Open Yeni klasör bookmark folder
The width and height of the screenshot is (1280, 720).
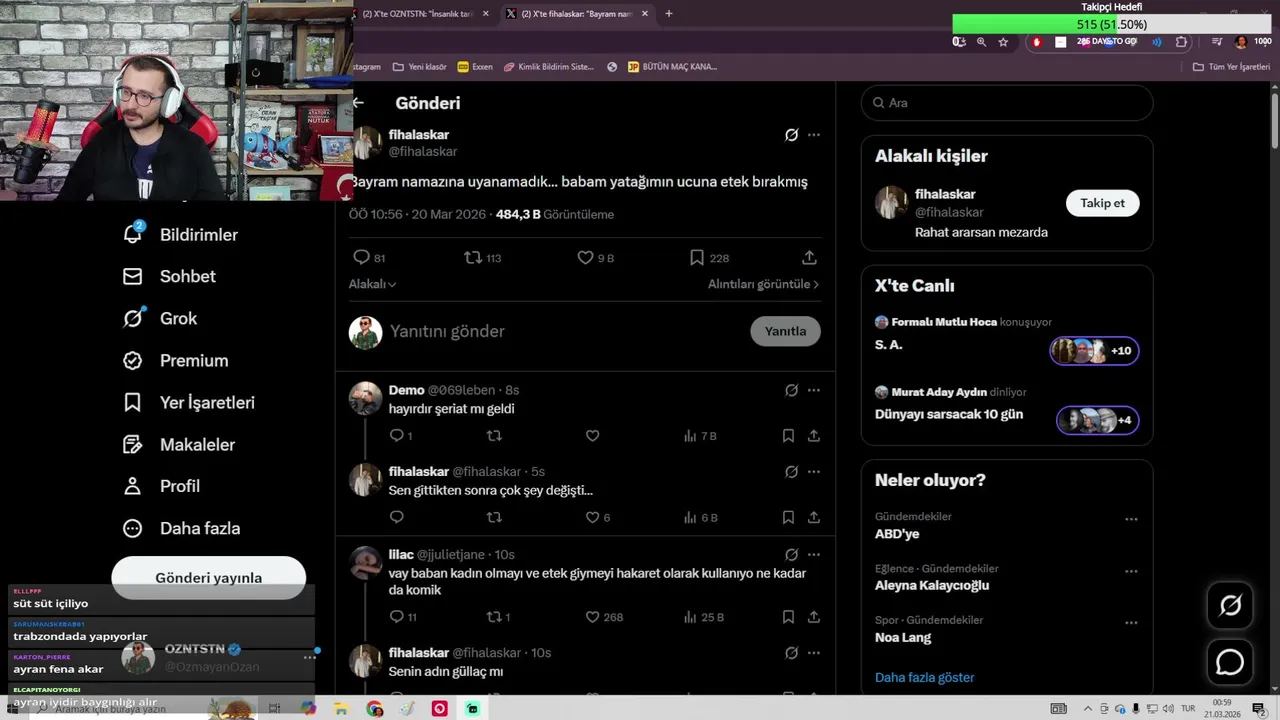pos(420,67)
